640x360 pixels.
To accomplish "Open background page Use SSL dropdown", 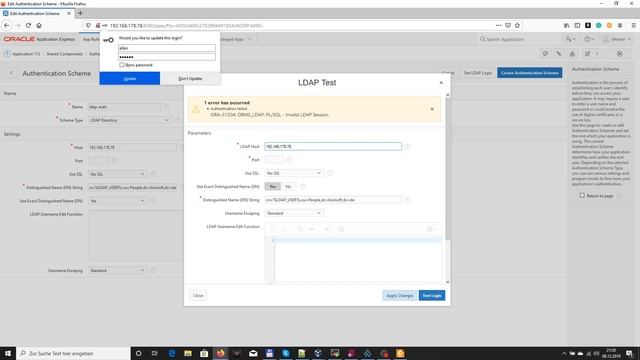I will click(118, 174).
